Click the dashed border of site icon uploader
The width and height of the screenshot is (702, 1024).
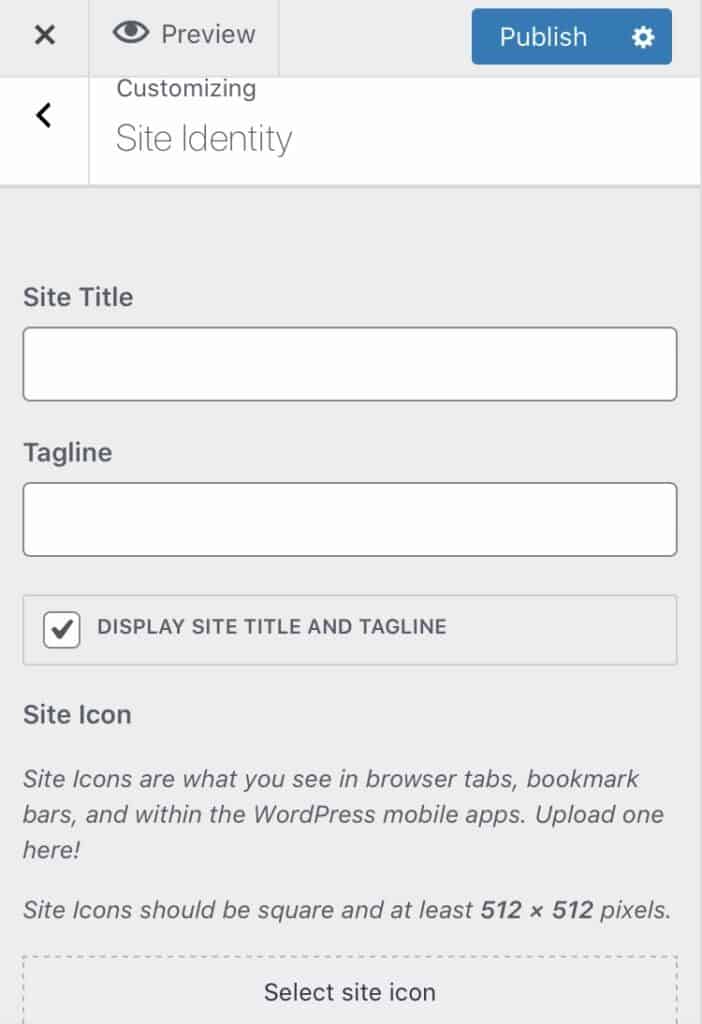click(x=350, y=957)
